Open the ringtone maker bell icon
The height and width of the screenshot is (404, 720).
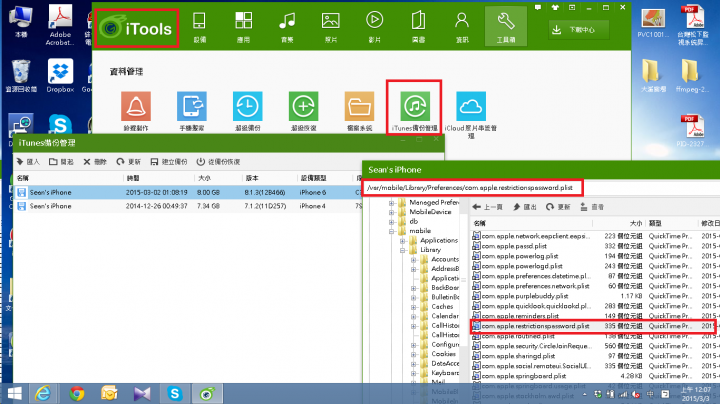pyautogui.click(x=136, y=111)
